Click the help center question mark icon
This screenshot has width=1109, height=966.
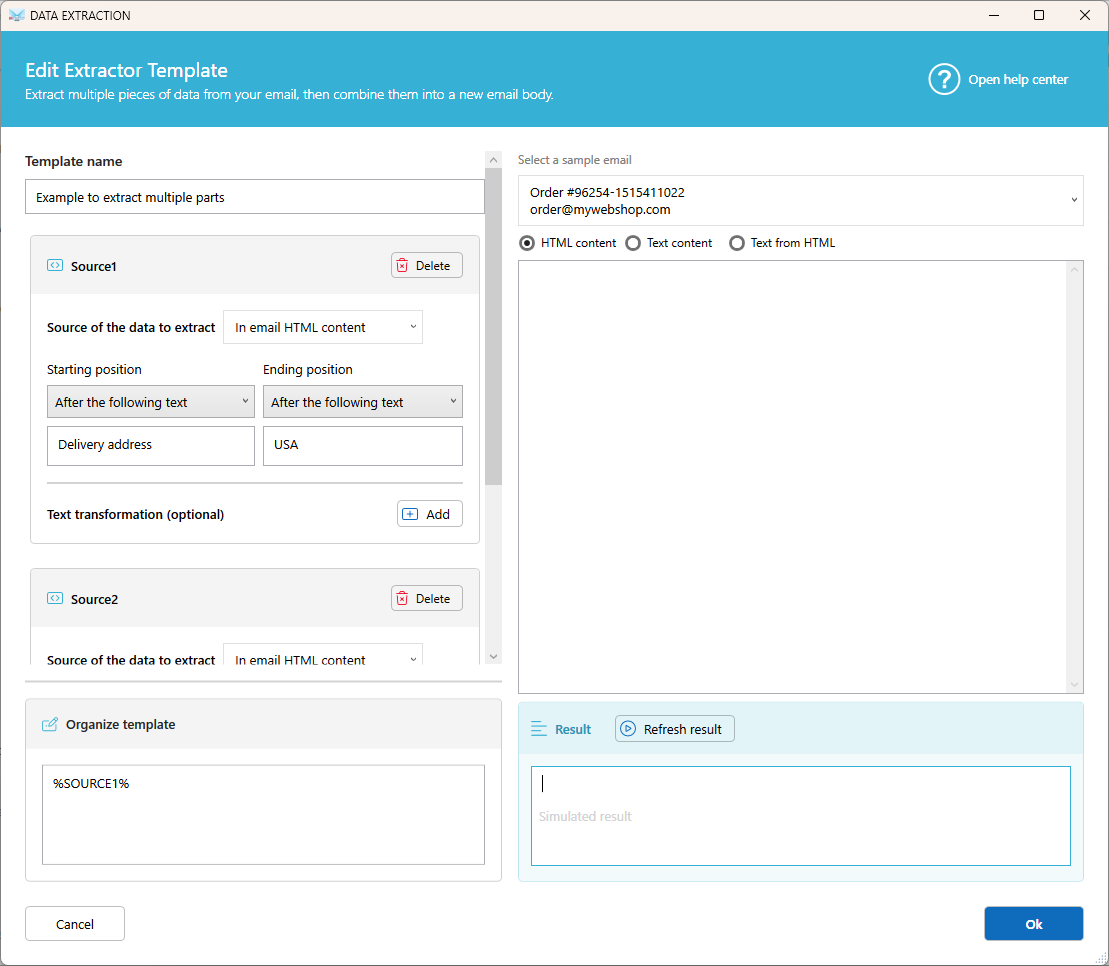tap(943, 79)
